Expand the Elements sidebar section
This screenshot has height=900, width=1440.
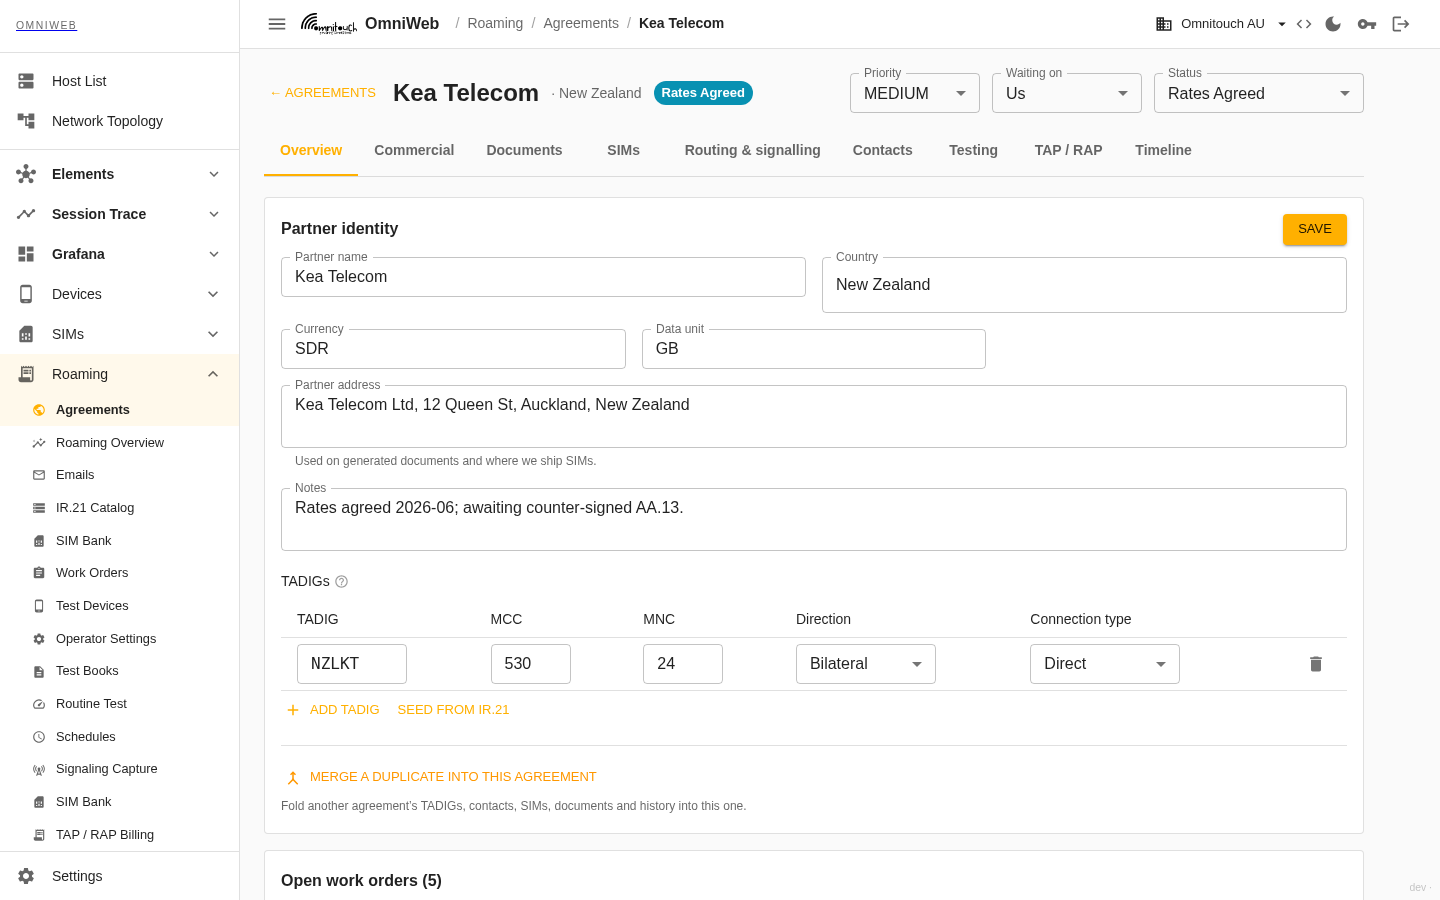click(120, 174)
